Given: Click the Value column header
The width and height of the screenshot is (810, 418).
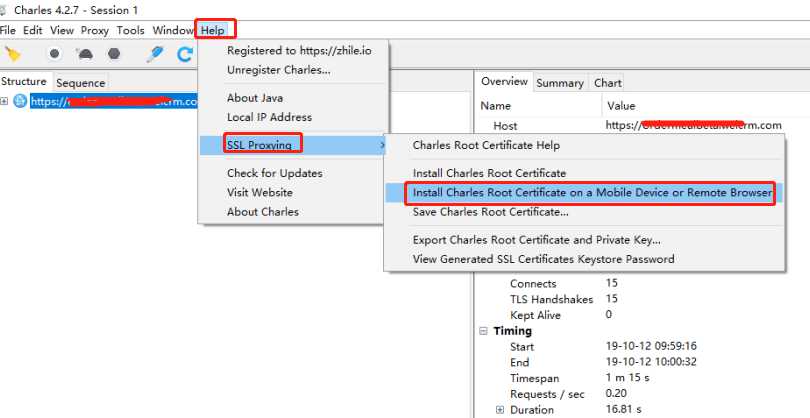Looking at the screenshot, I should [x=621, y=106].
